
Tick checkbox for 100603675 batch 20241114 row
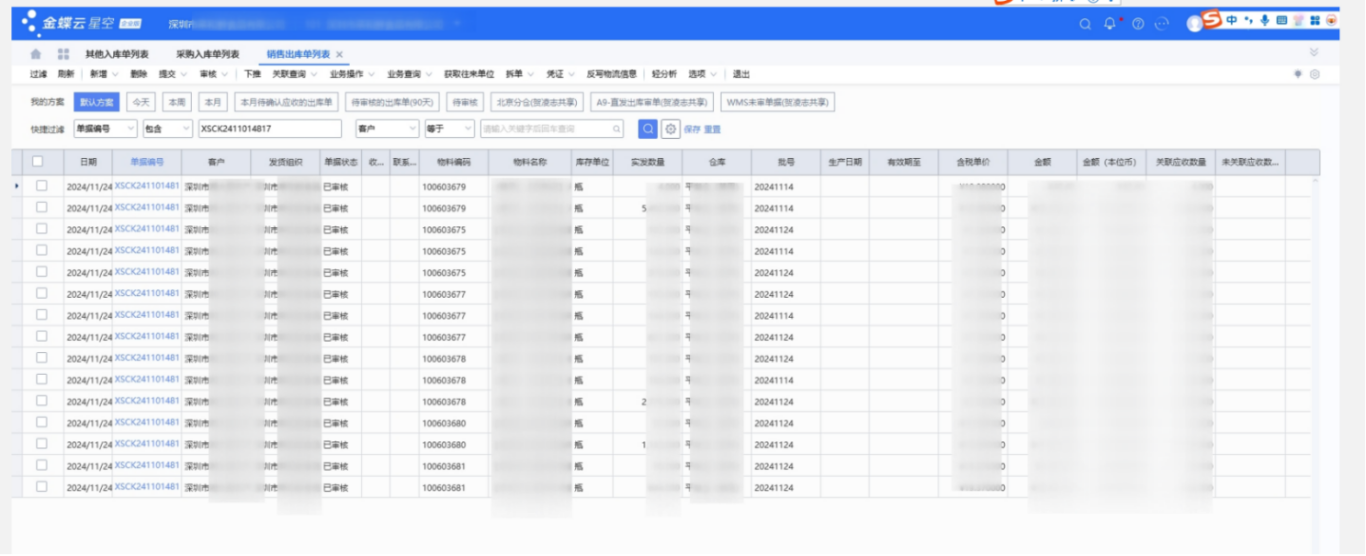pyautogui.click(x=41, y=251)
